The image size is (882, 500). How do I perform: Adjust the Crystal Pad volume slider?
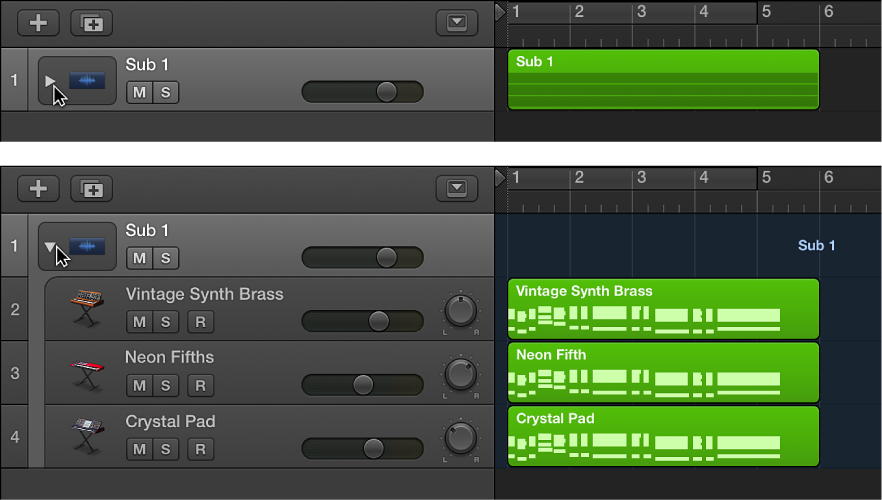point(362,448)
